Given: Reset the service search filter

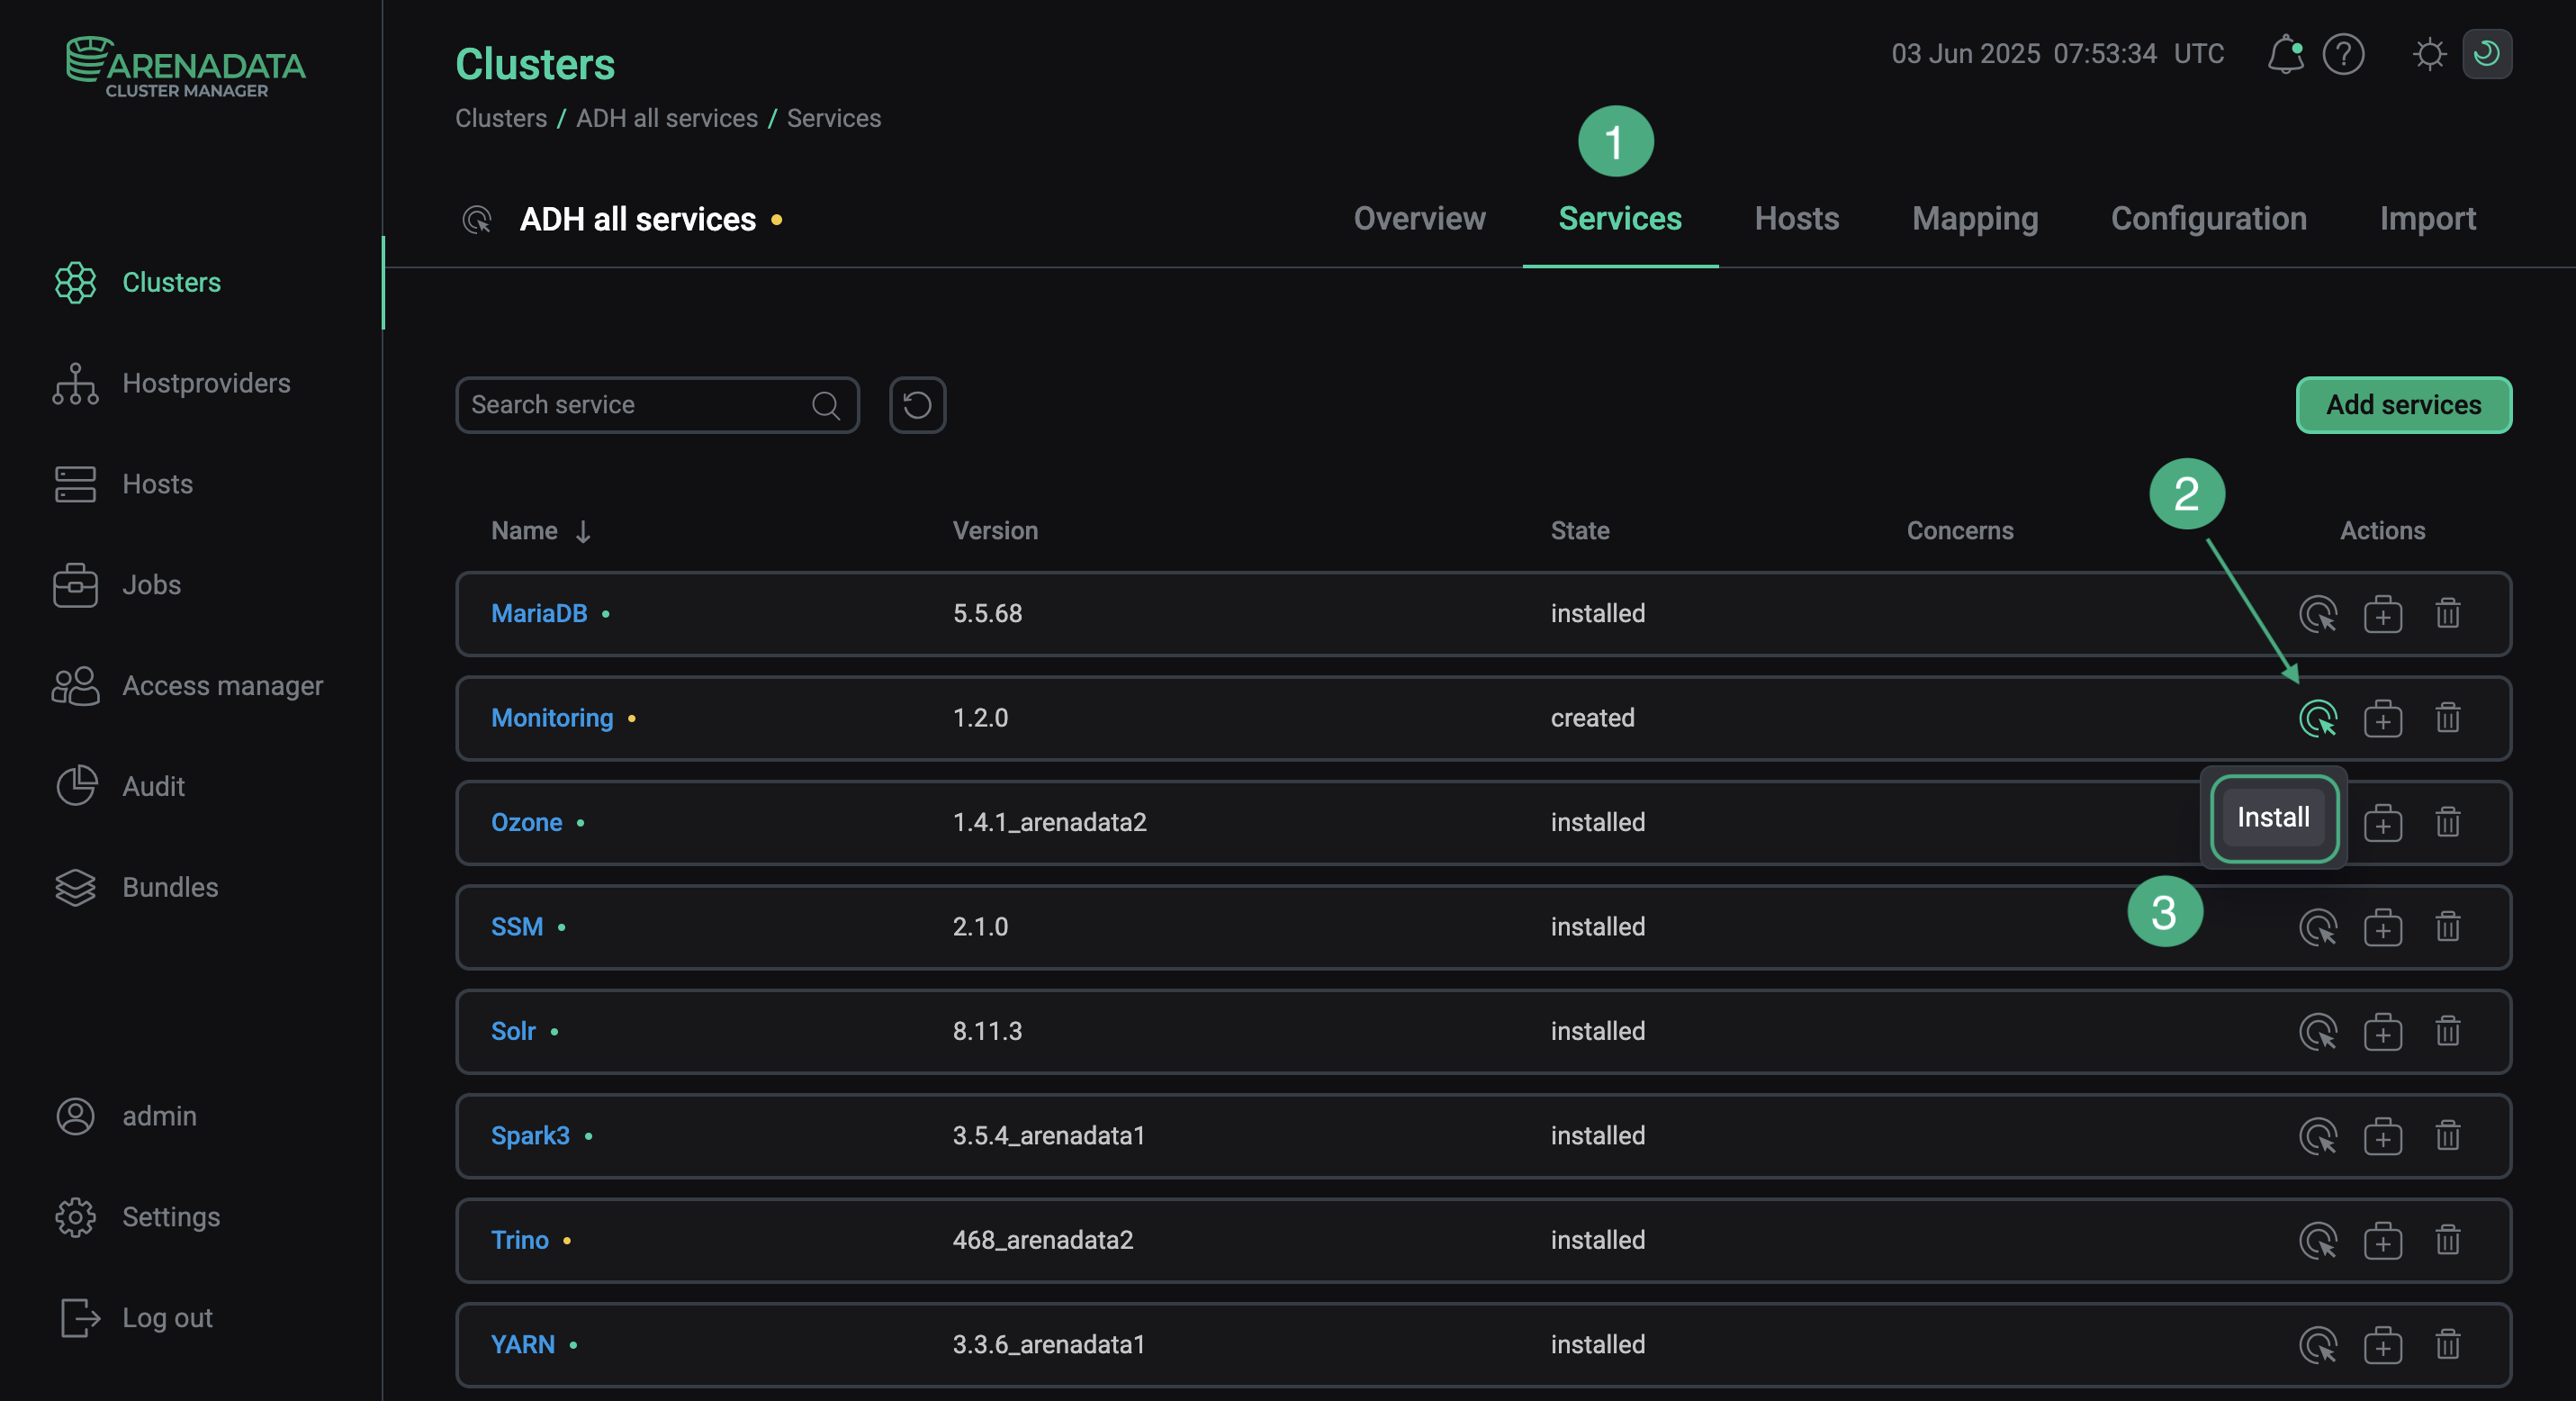Looking at the screenshot, I should (x=917, y=405).
